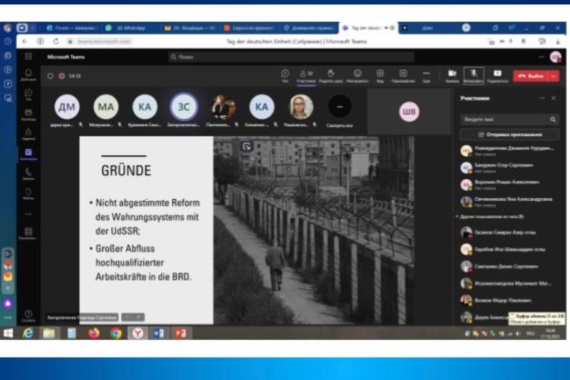The height and width of the screenshot is (380, 570).
Task: Open Звонки calls in left sidebar
Action: tap(28, 174)
